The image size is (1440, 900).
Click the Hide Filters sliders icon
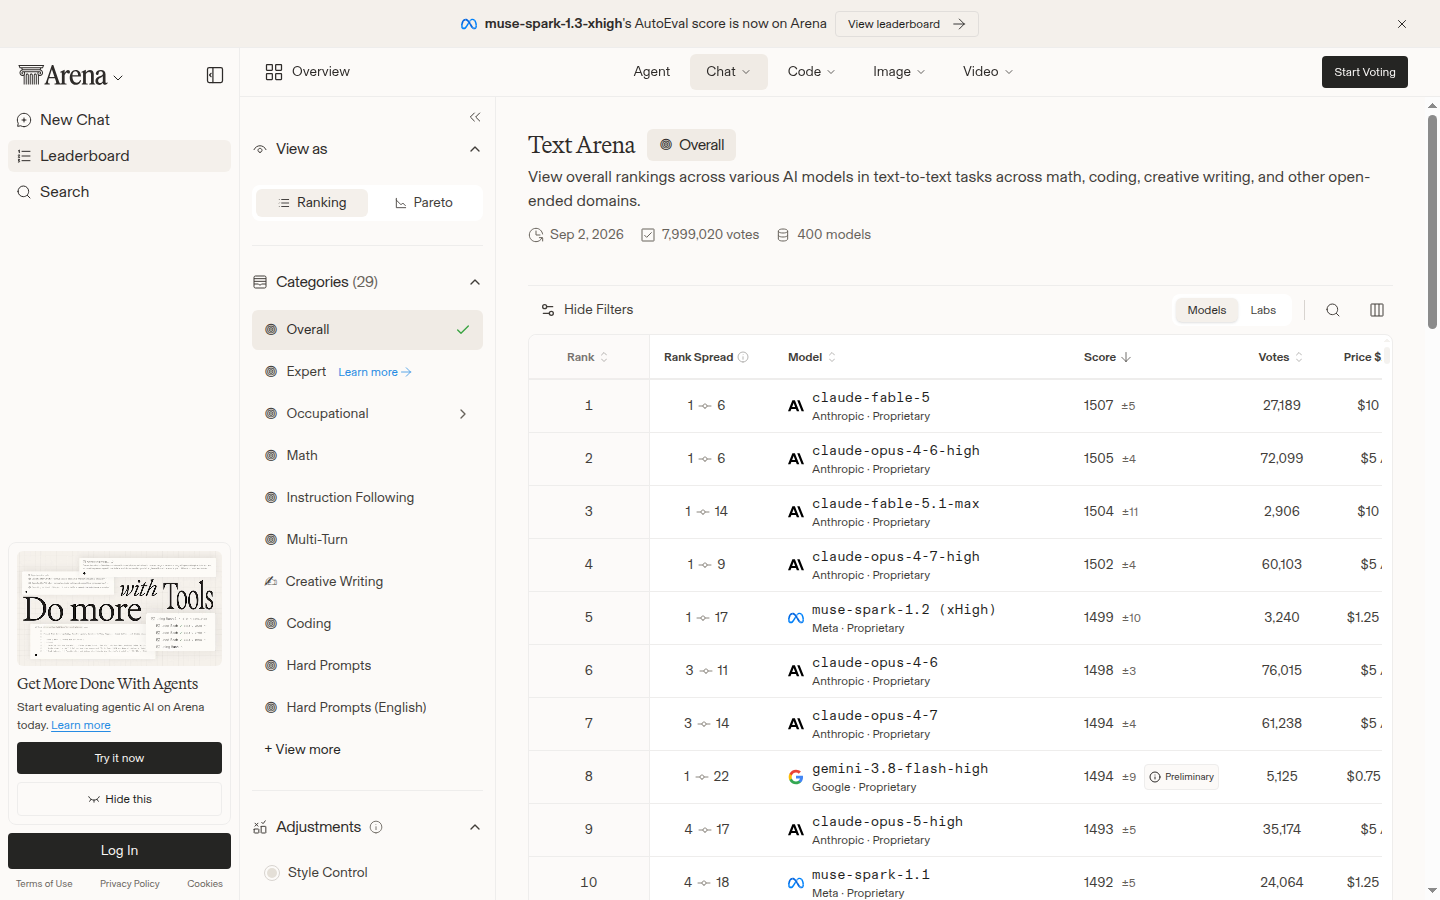[548, 310]
